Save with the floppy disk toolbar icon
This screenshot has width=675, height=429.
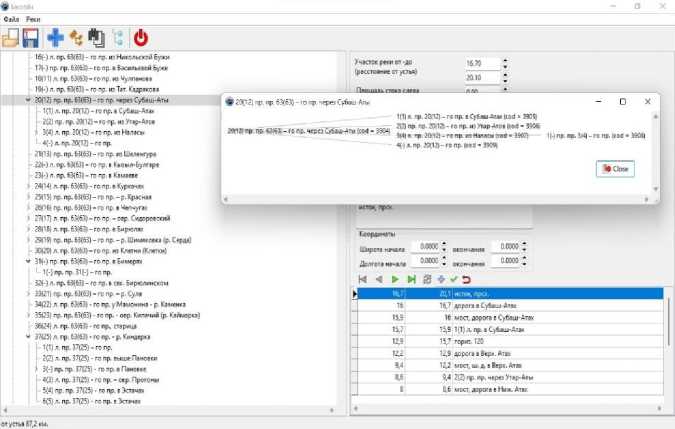tap(31, 38)
